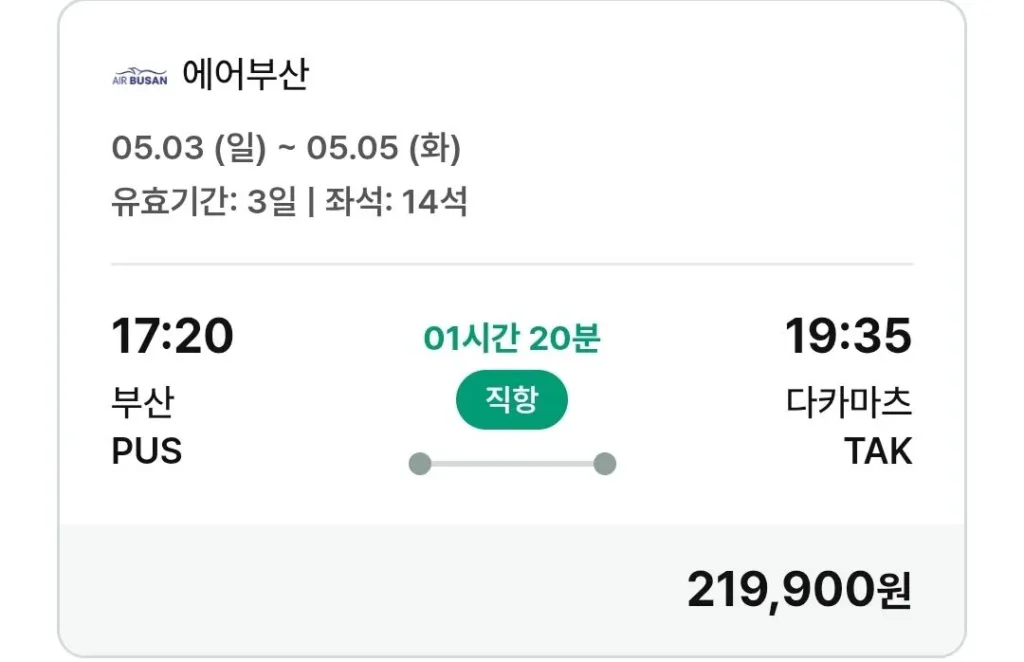Select the 직항 direct flight badge
The height and width of the screenshot is (662, 1024).
point(511,399)
